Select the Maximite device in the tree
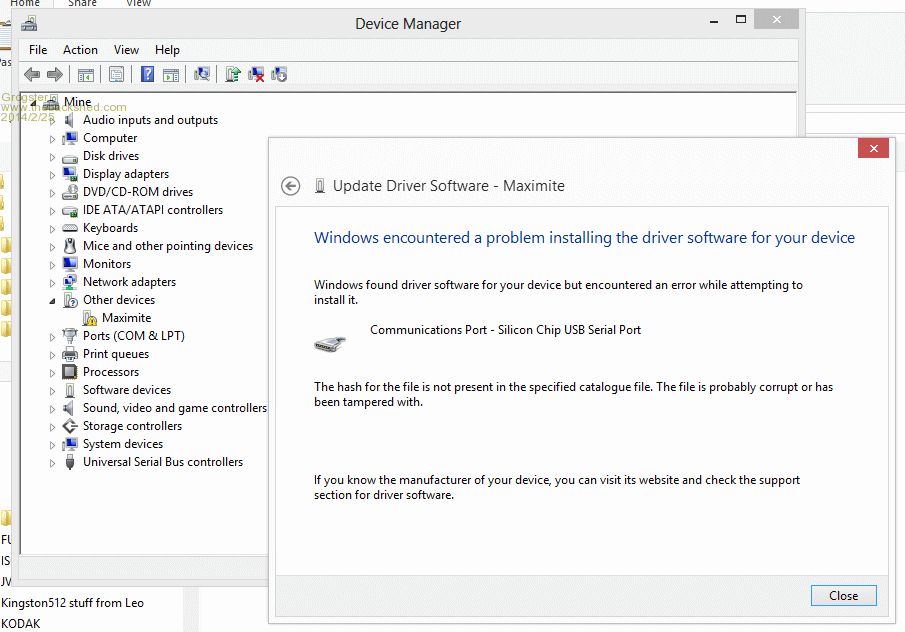Image resolution: width=905 pixels, height=632 pixels. 126,318
